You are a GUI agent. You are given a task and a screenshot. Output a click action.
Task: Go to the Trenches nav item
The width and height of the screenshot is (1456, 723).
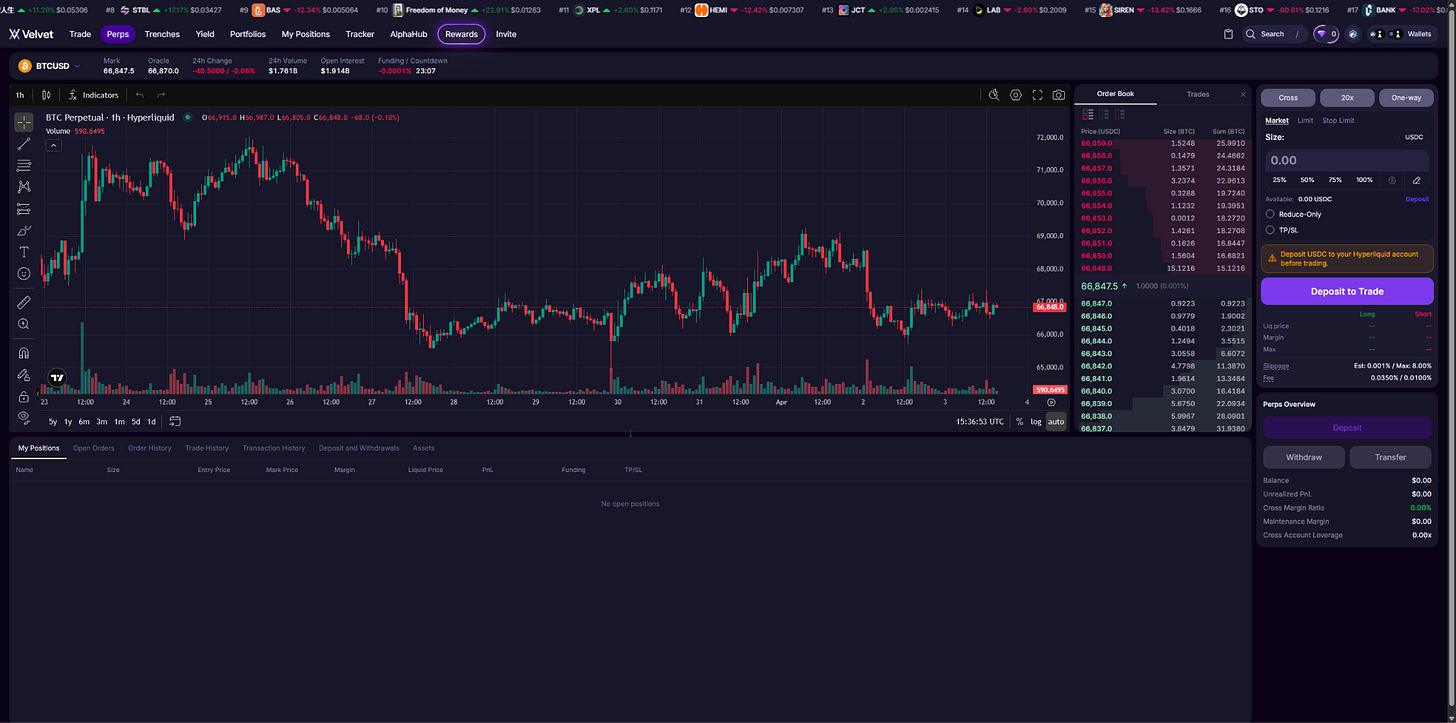click(x=162, y=34)
